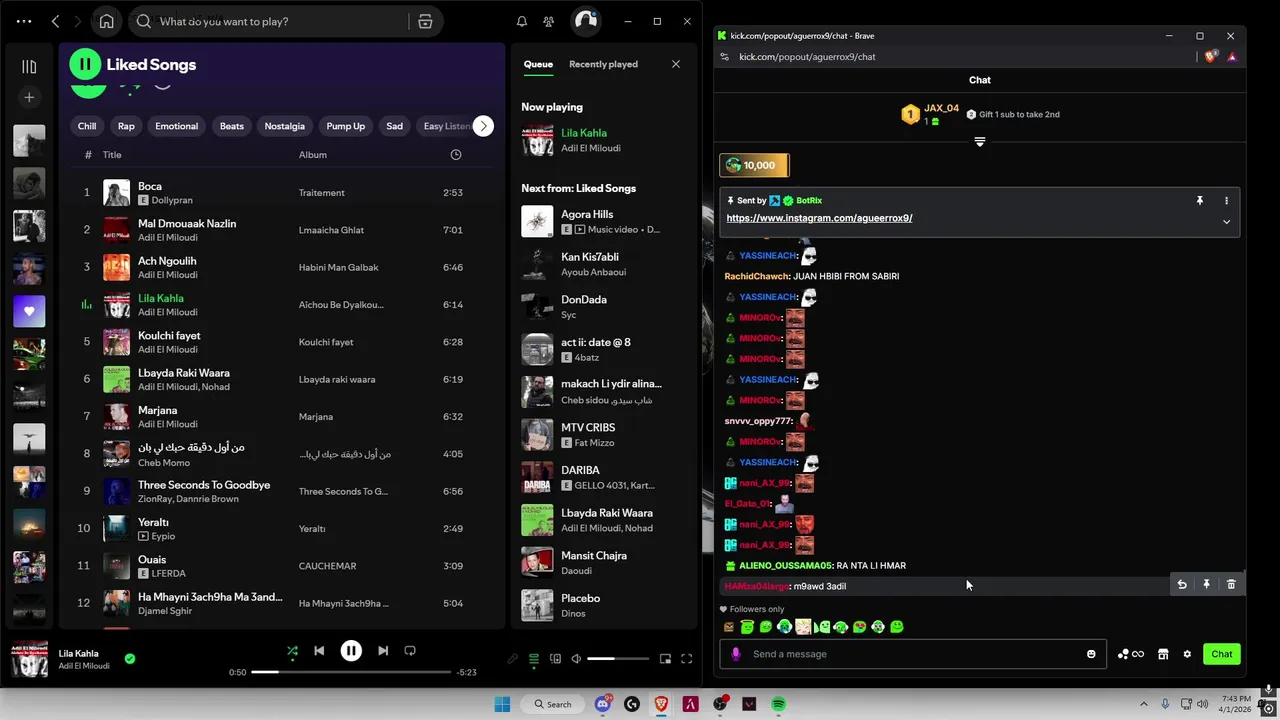1280x720 pixels.
Task: Open Spotify notifications bell
Action: (521, 21)
